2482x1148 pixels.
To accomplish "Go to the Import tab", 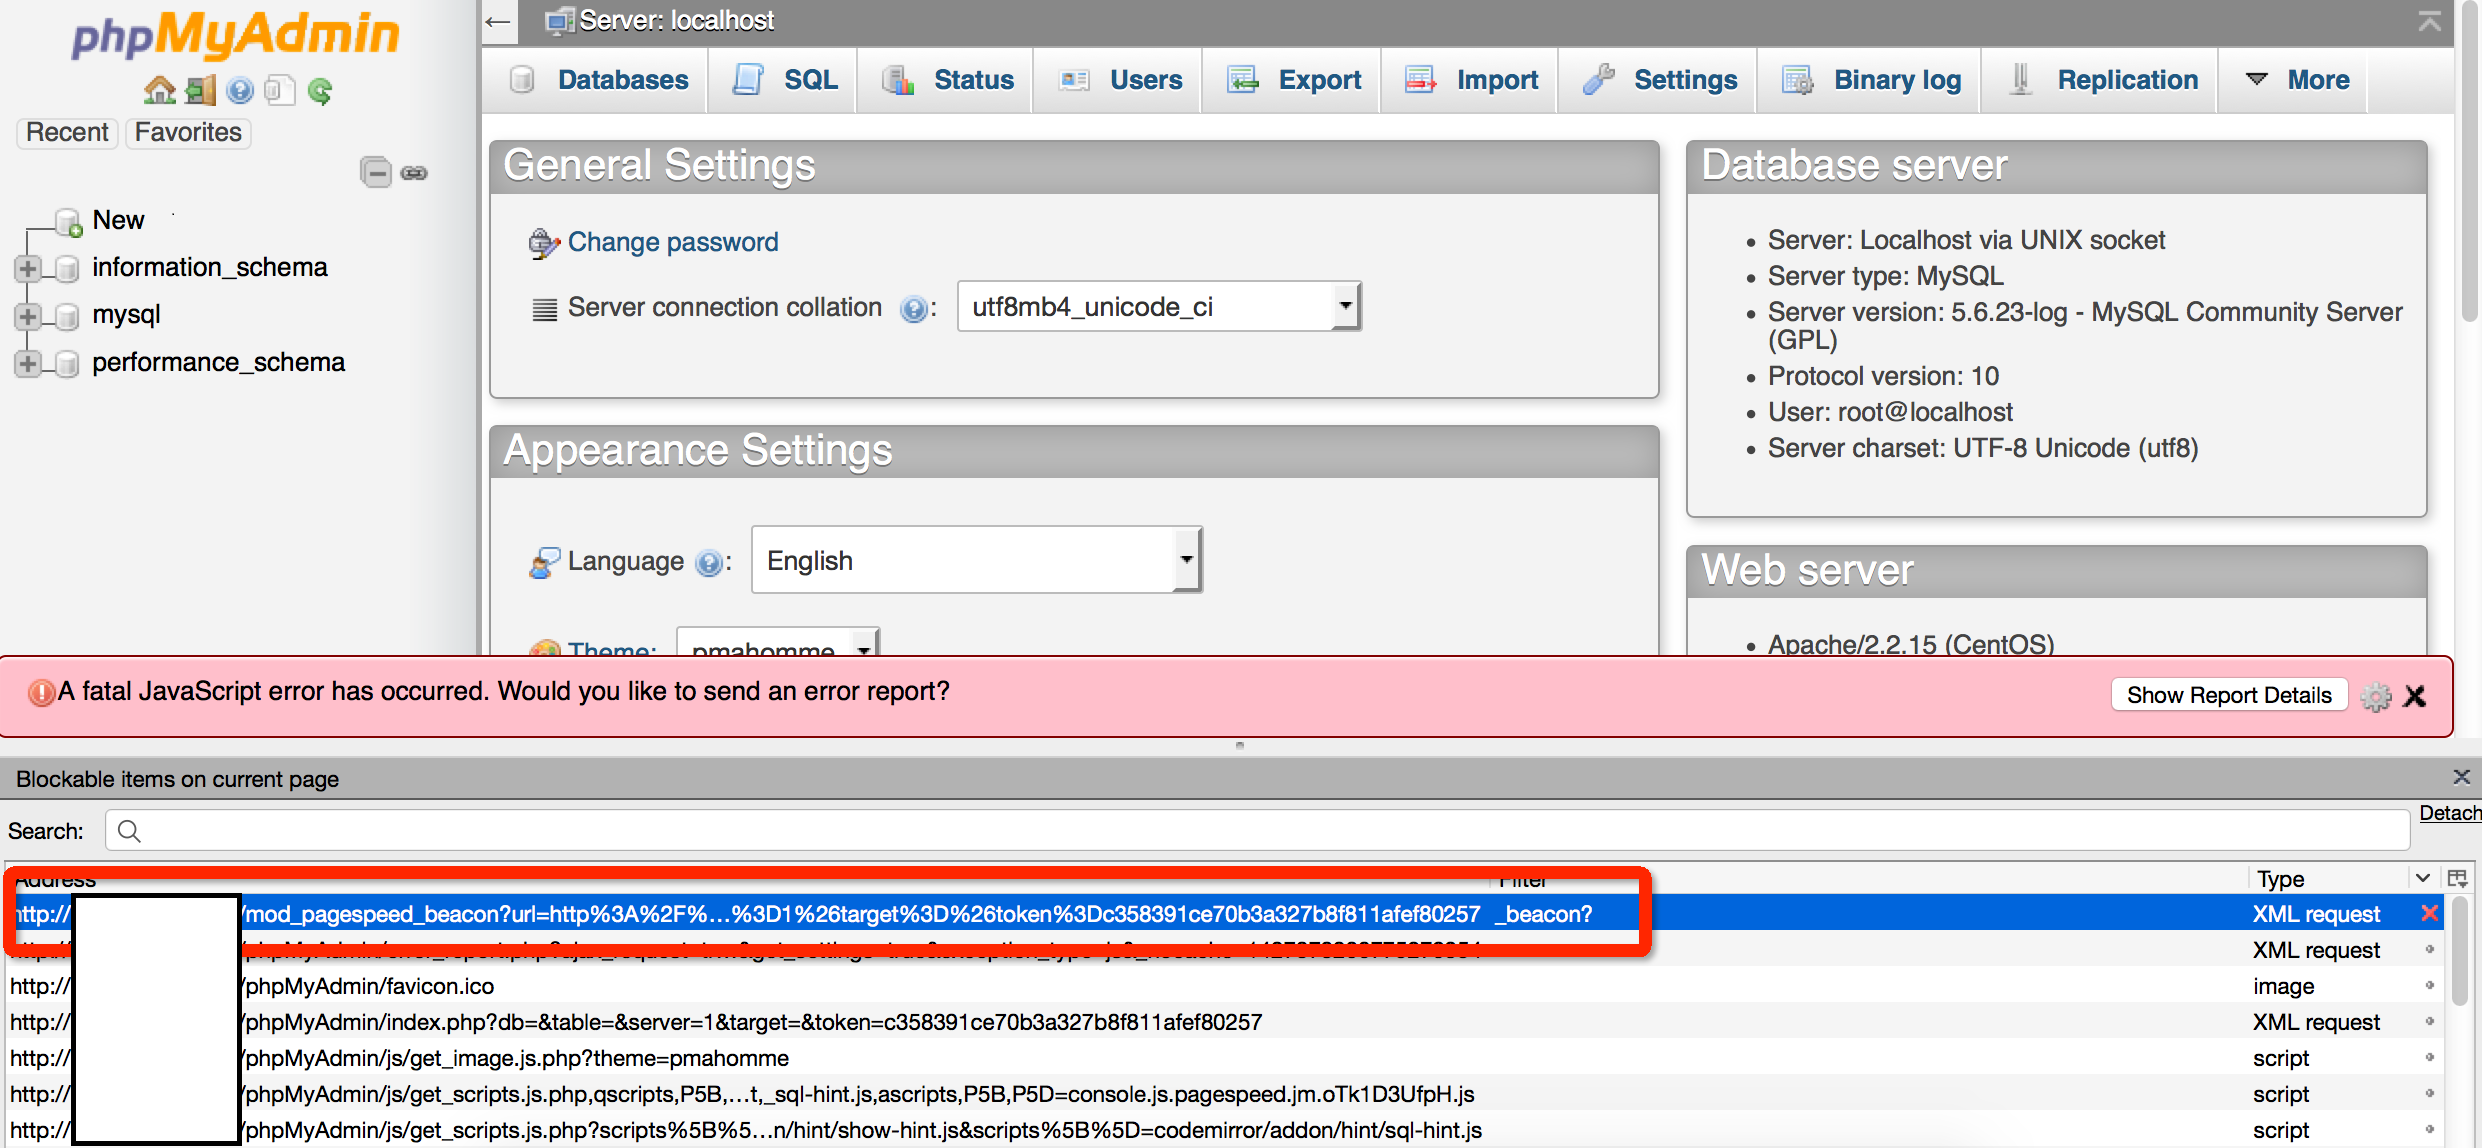I will point(1470,80).
